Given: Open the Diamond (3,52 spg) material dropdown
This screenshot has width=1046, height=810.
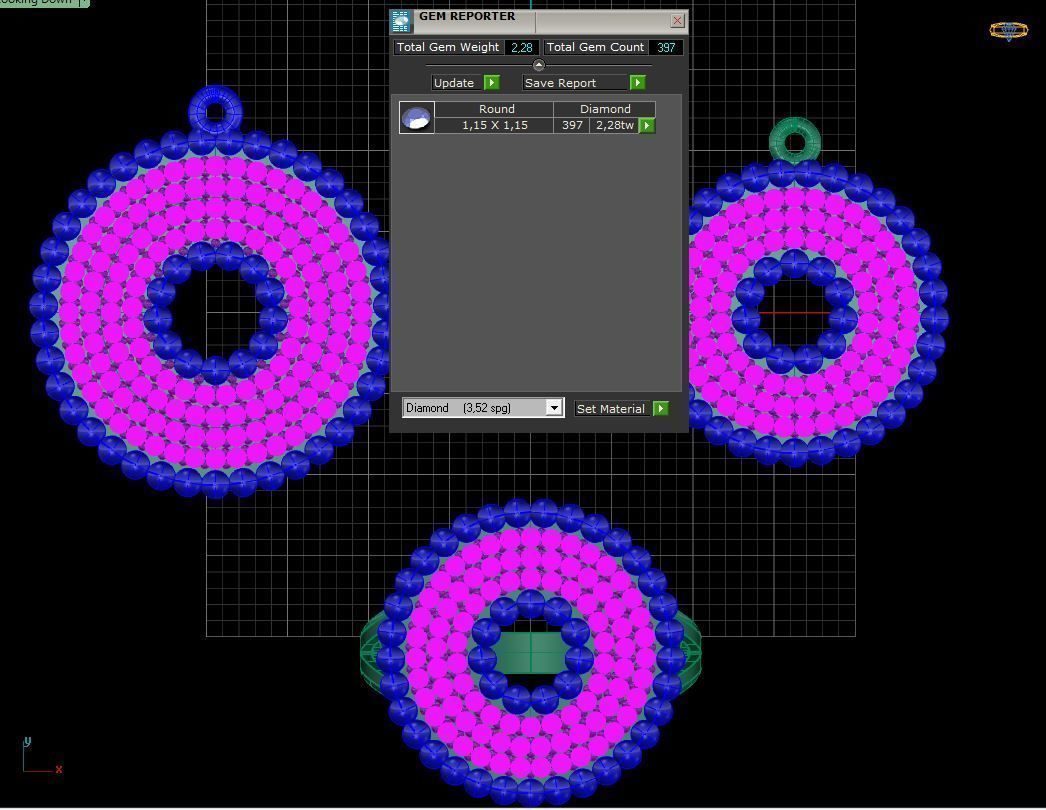Looking at the screenshot, I should pos(554,408).
